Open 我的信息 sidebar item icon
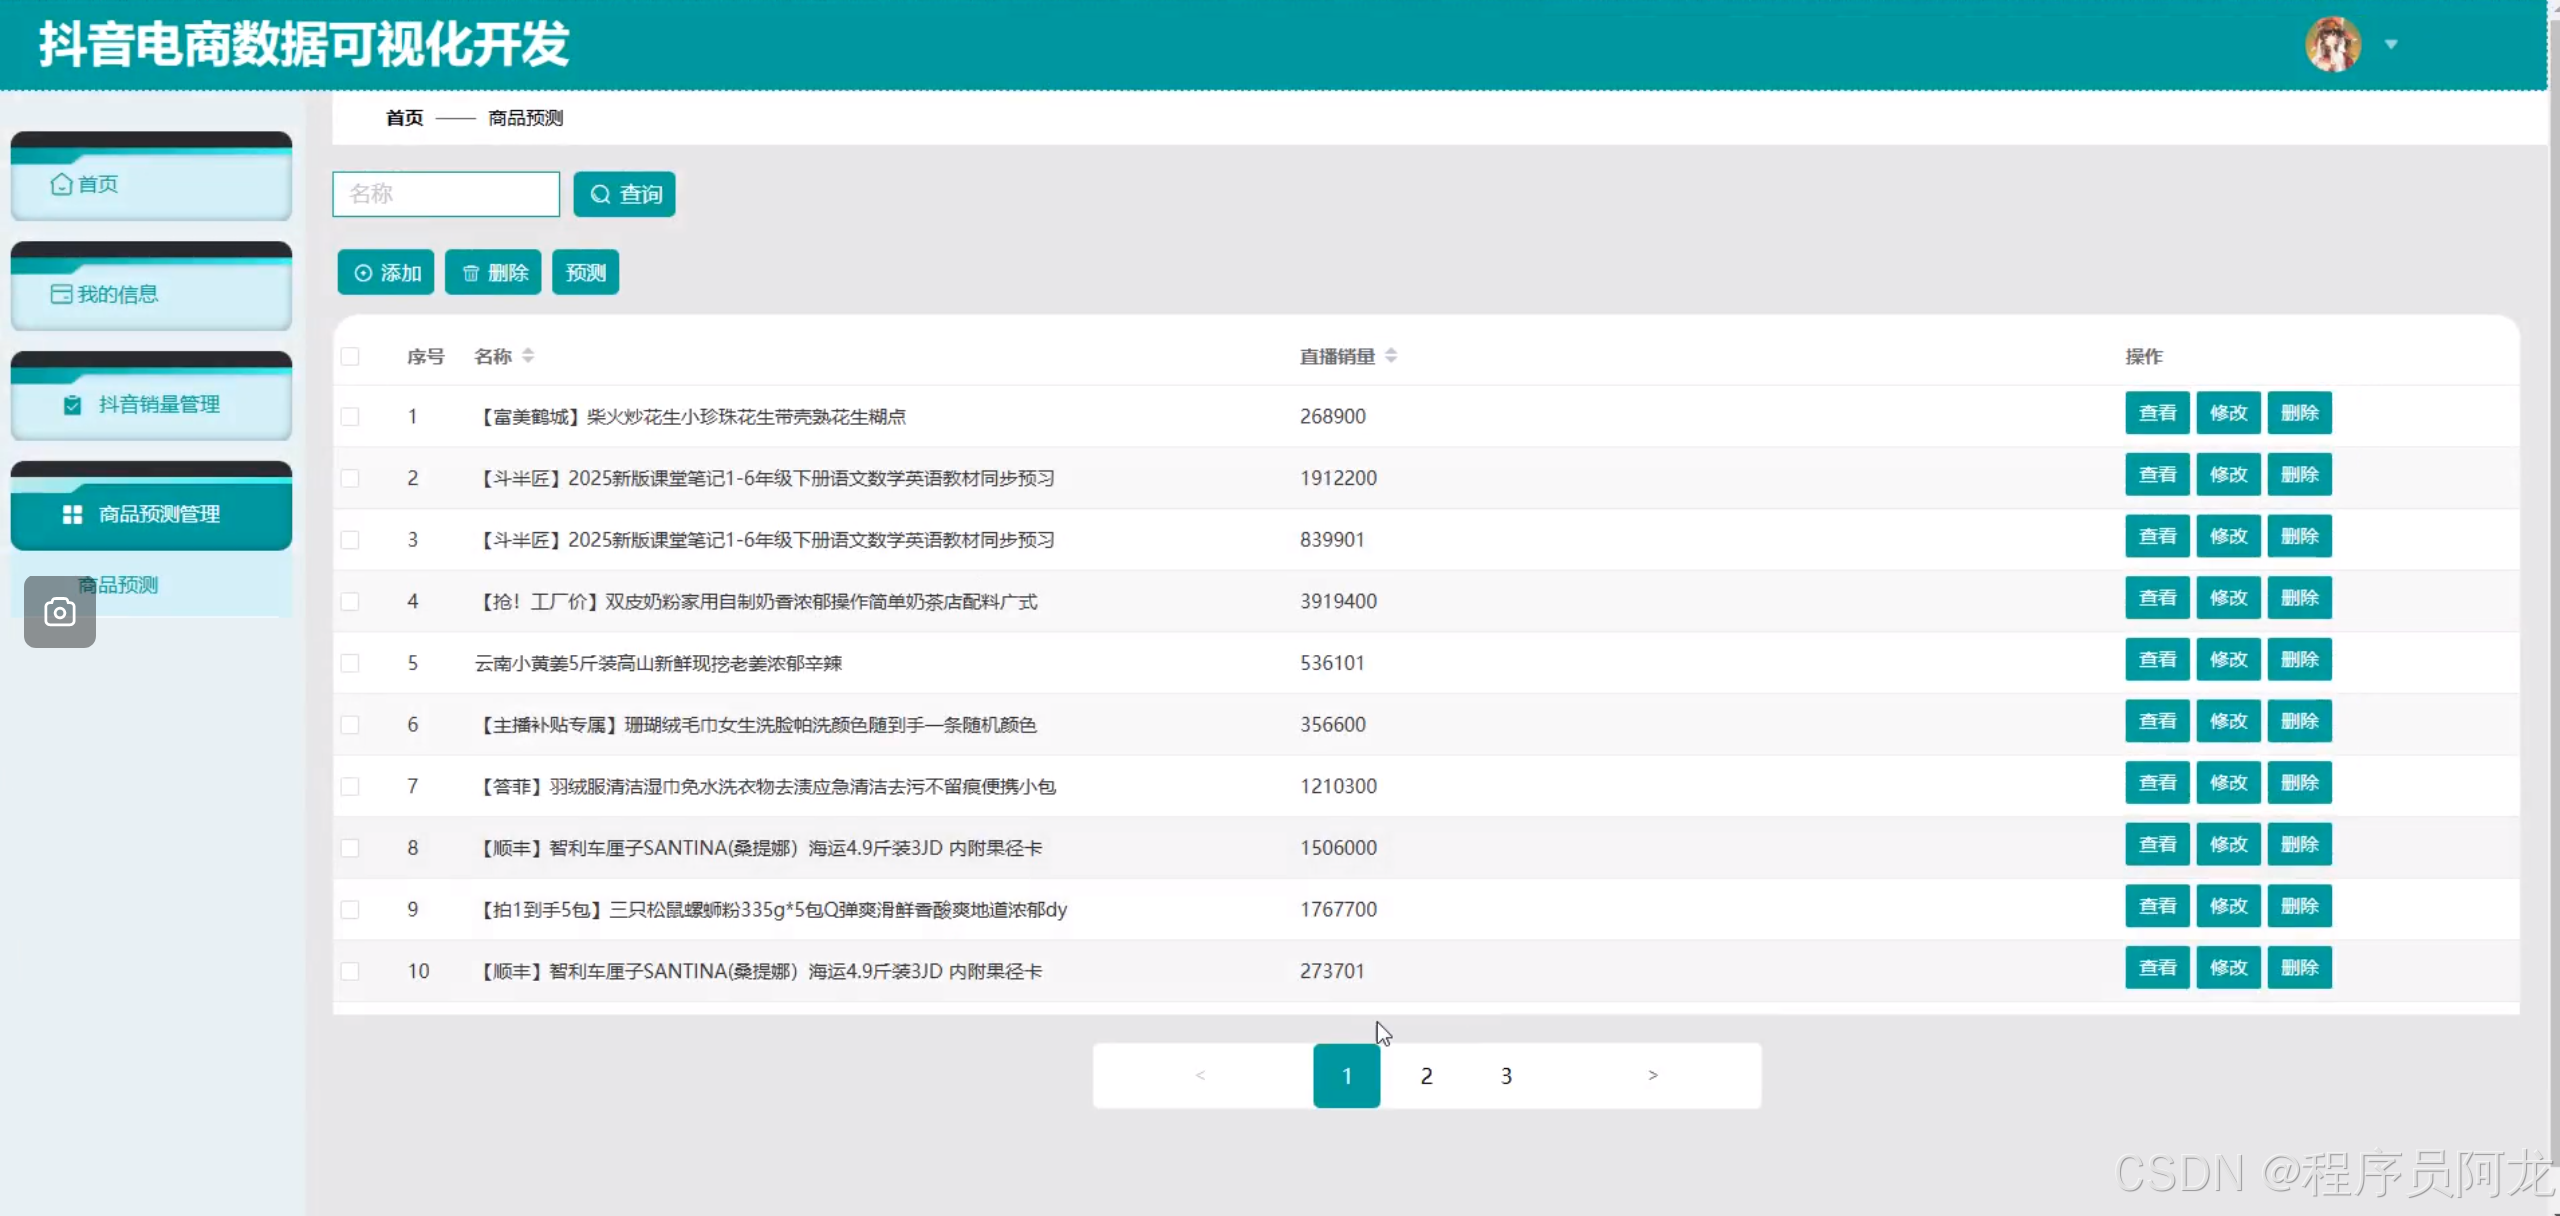This screenshot has height=1216, width=2560. pos(62,294)
